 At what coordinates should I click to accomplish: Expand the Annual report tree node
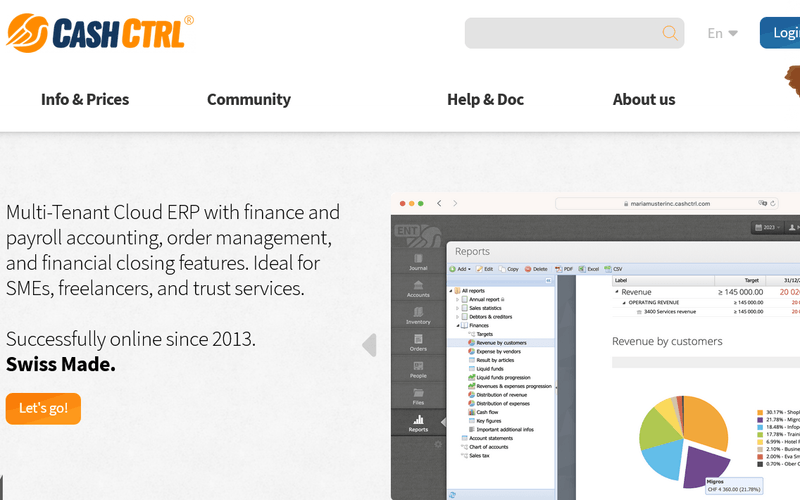tap(457, 299)
